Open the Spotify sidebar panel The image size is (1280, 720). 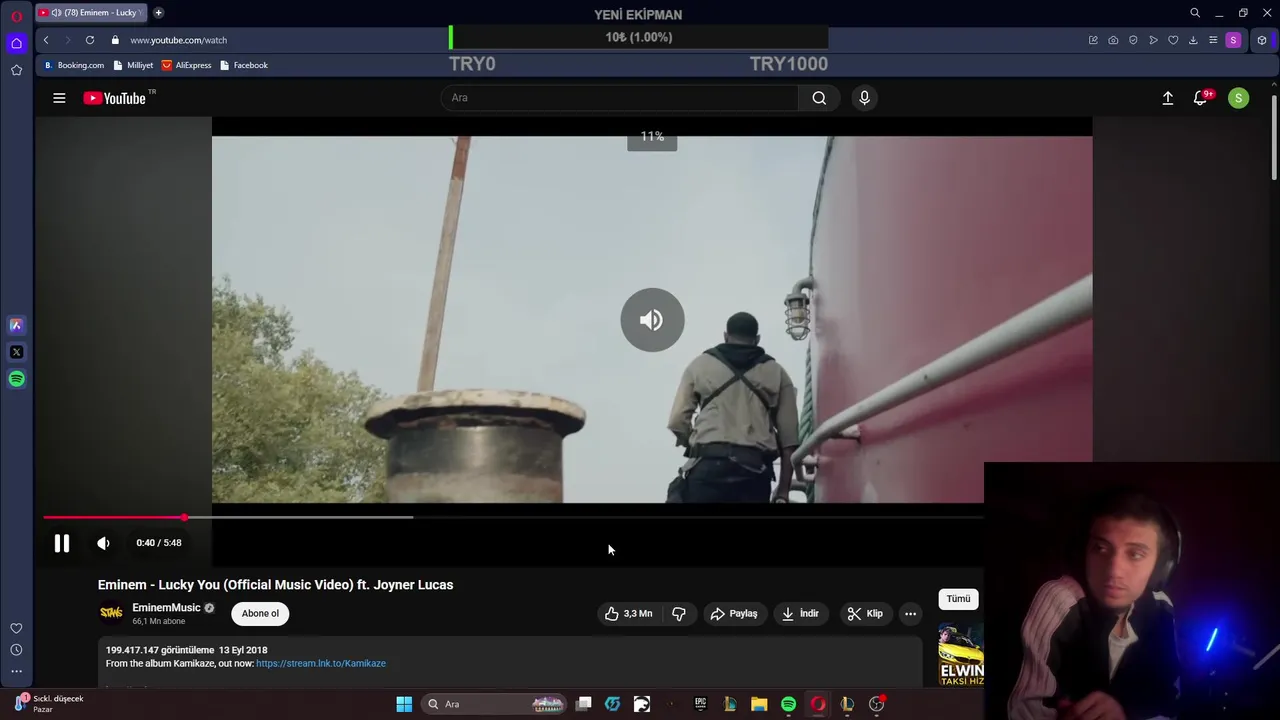point(16,379)
